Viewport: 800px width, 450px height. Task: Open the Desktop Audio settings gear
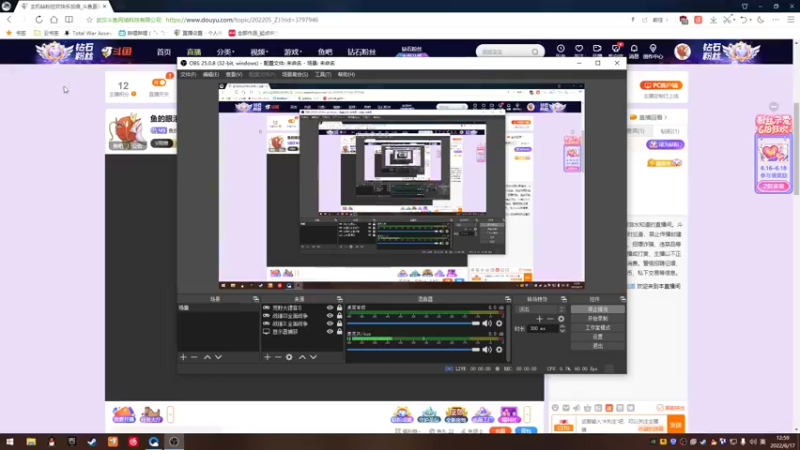(x=499, y=323)
